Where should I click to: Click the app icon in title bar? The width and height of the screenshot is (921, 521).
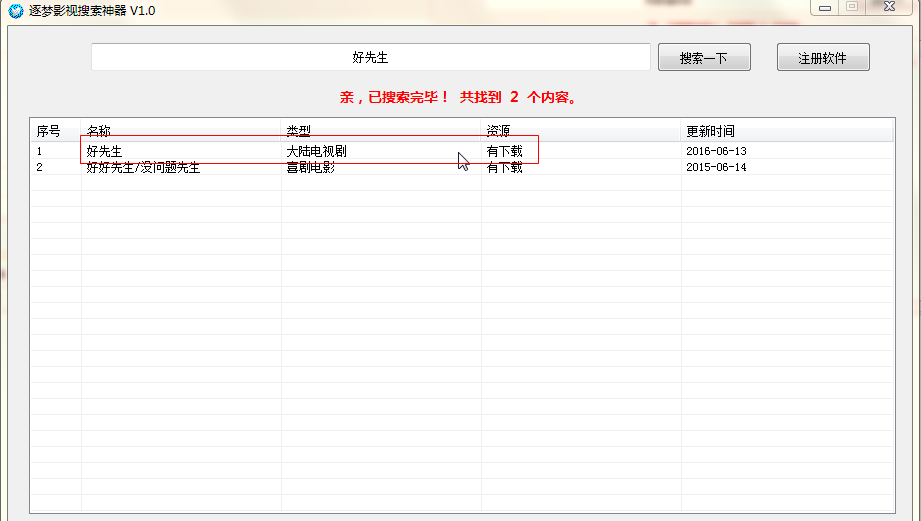[x=15, y=10]
